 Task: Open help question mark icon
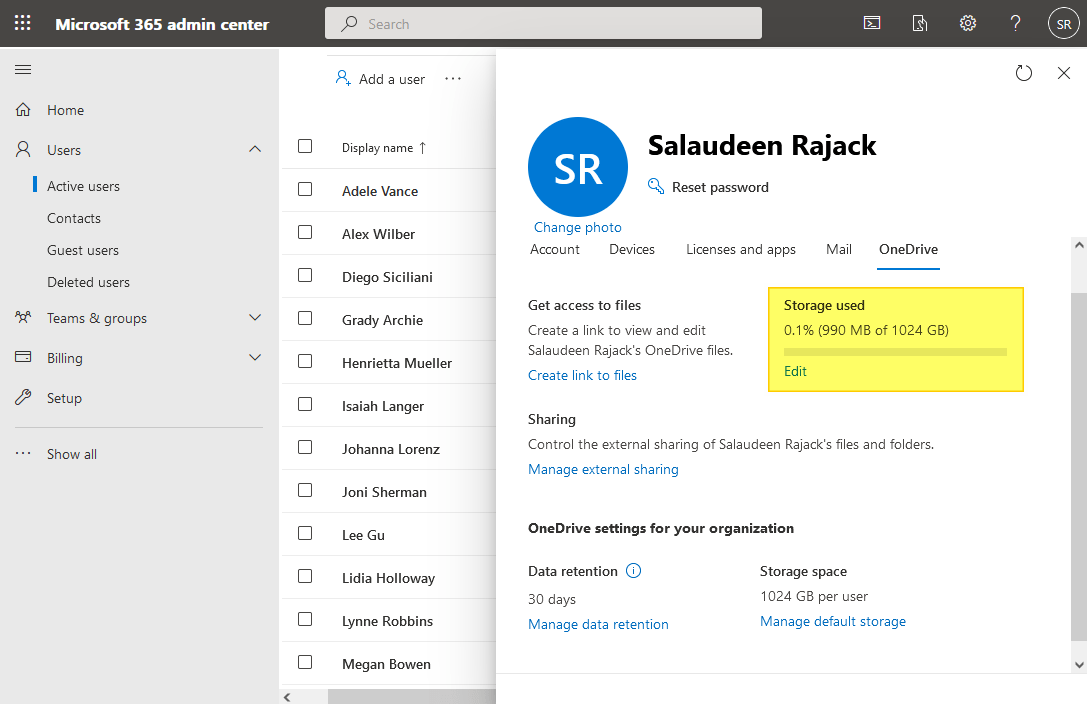(1015, 24)
